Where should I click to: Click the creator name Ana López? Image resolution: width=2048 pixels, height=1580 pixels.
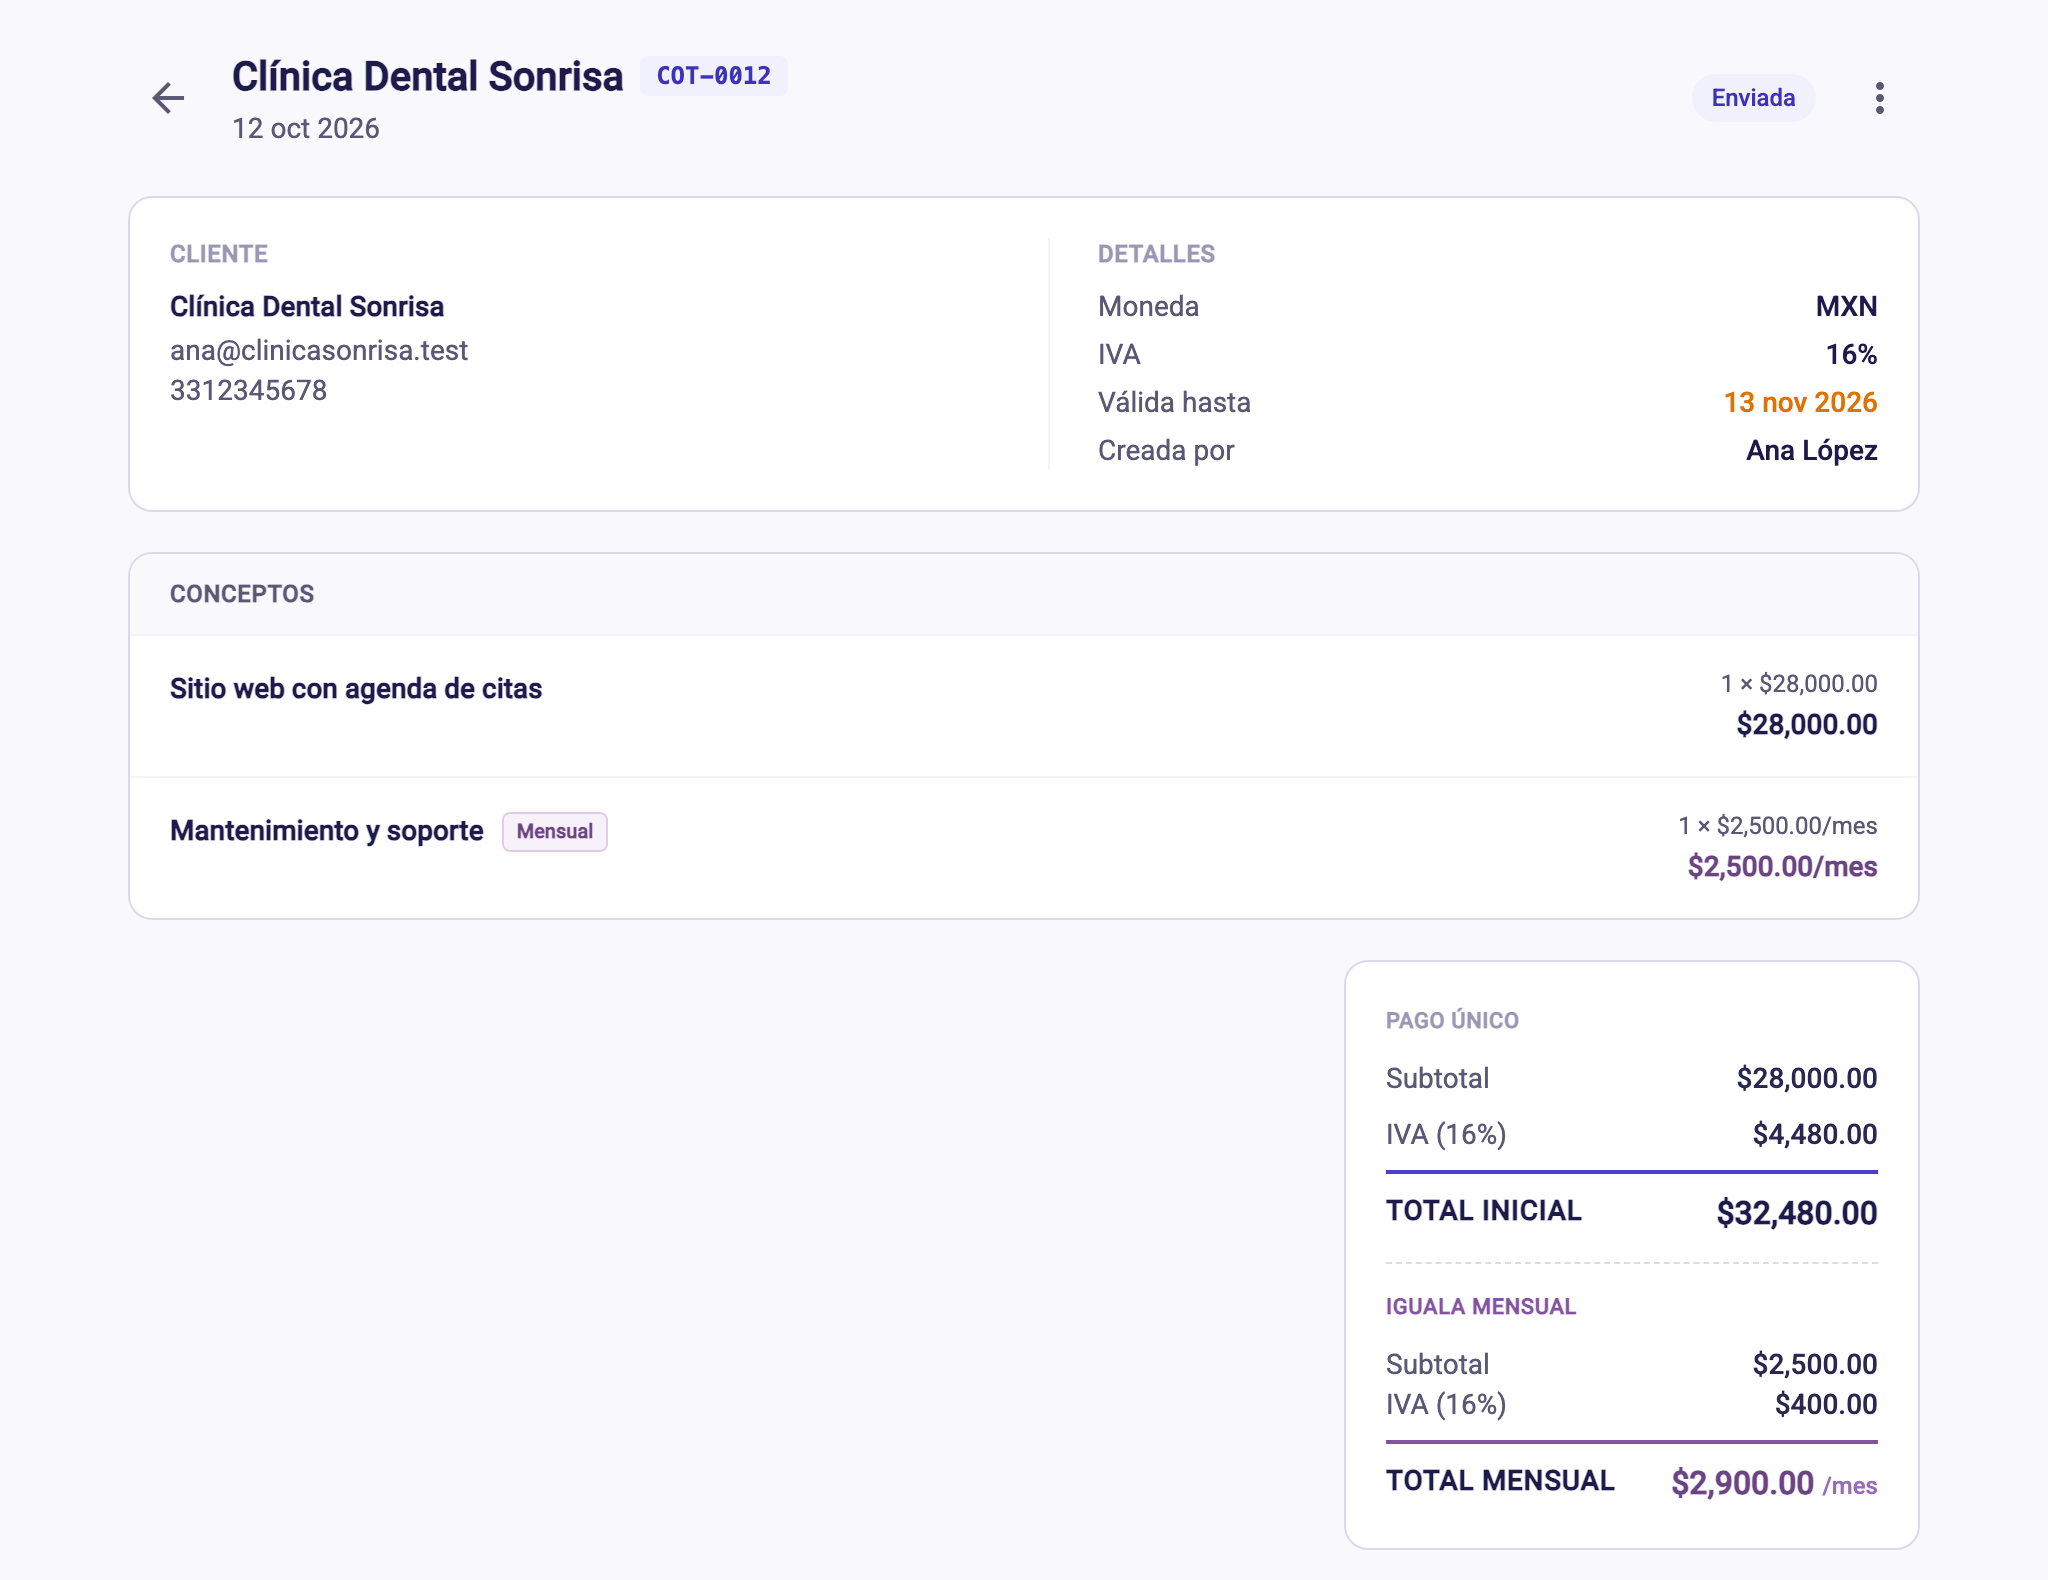(1811, 450)
